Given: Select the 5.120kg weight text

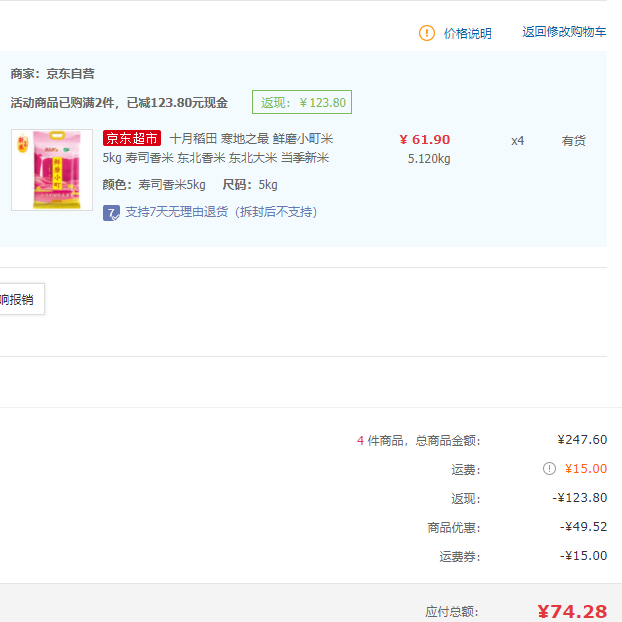Looking at the screenshot, I should pos(429,159).
